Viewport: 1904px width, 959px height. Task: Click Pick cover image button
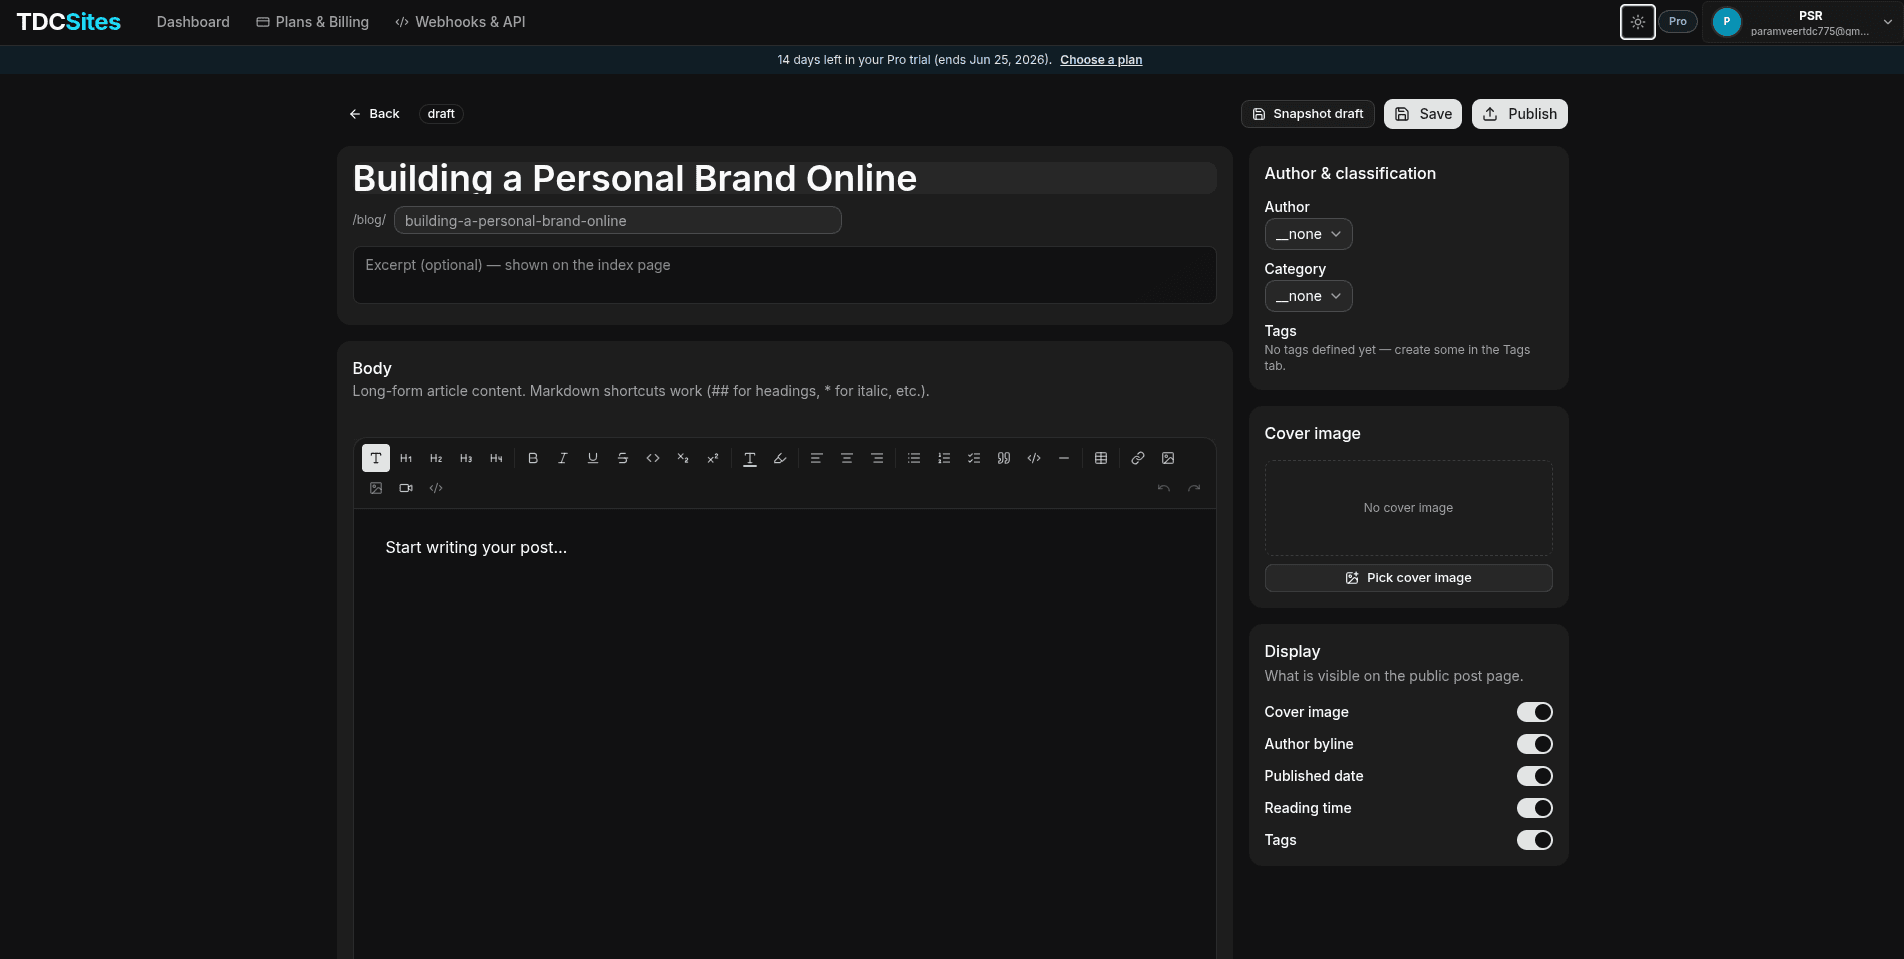pos(1408,578)
